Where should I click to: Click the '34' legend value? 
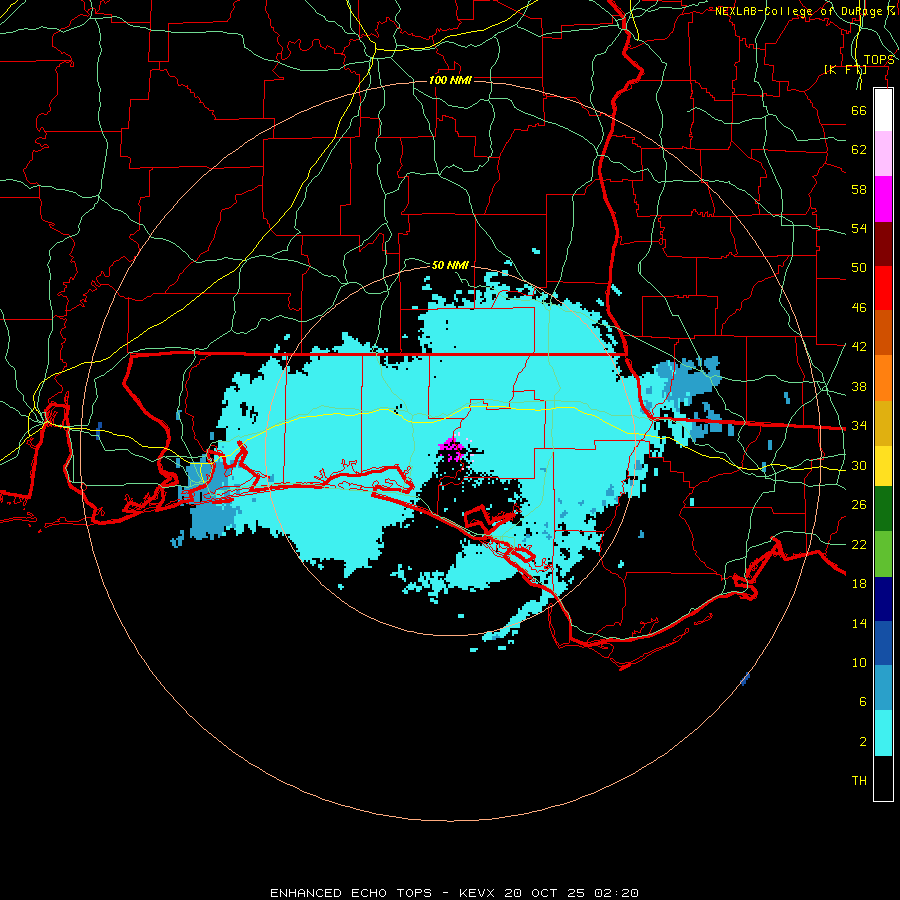(x=859, y=426)
